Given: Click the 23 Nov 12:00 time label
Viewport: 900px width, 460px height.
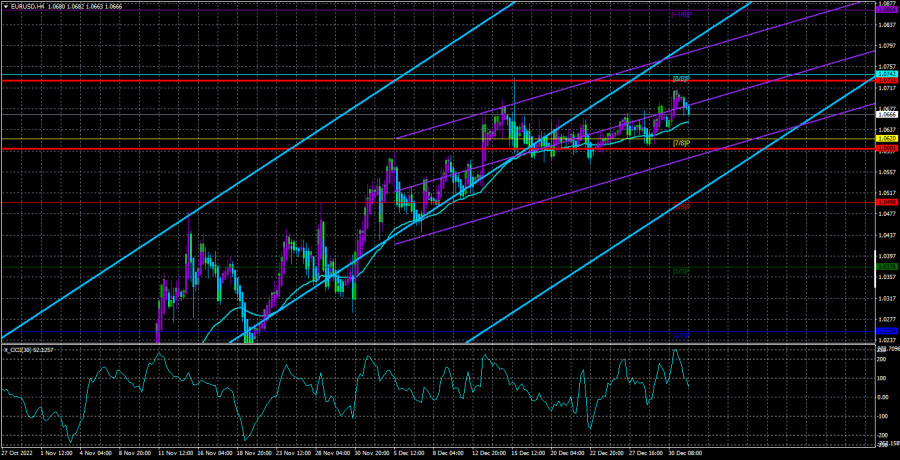Looking at the screenshot, I should (x=292, y=455).
